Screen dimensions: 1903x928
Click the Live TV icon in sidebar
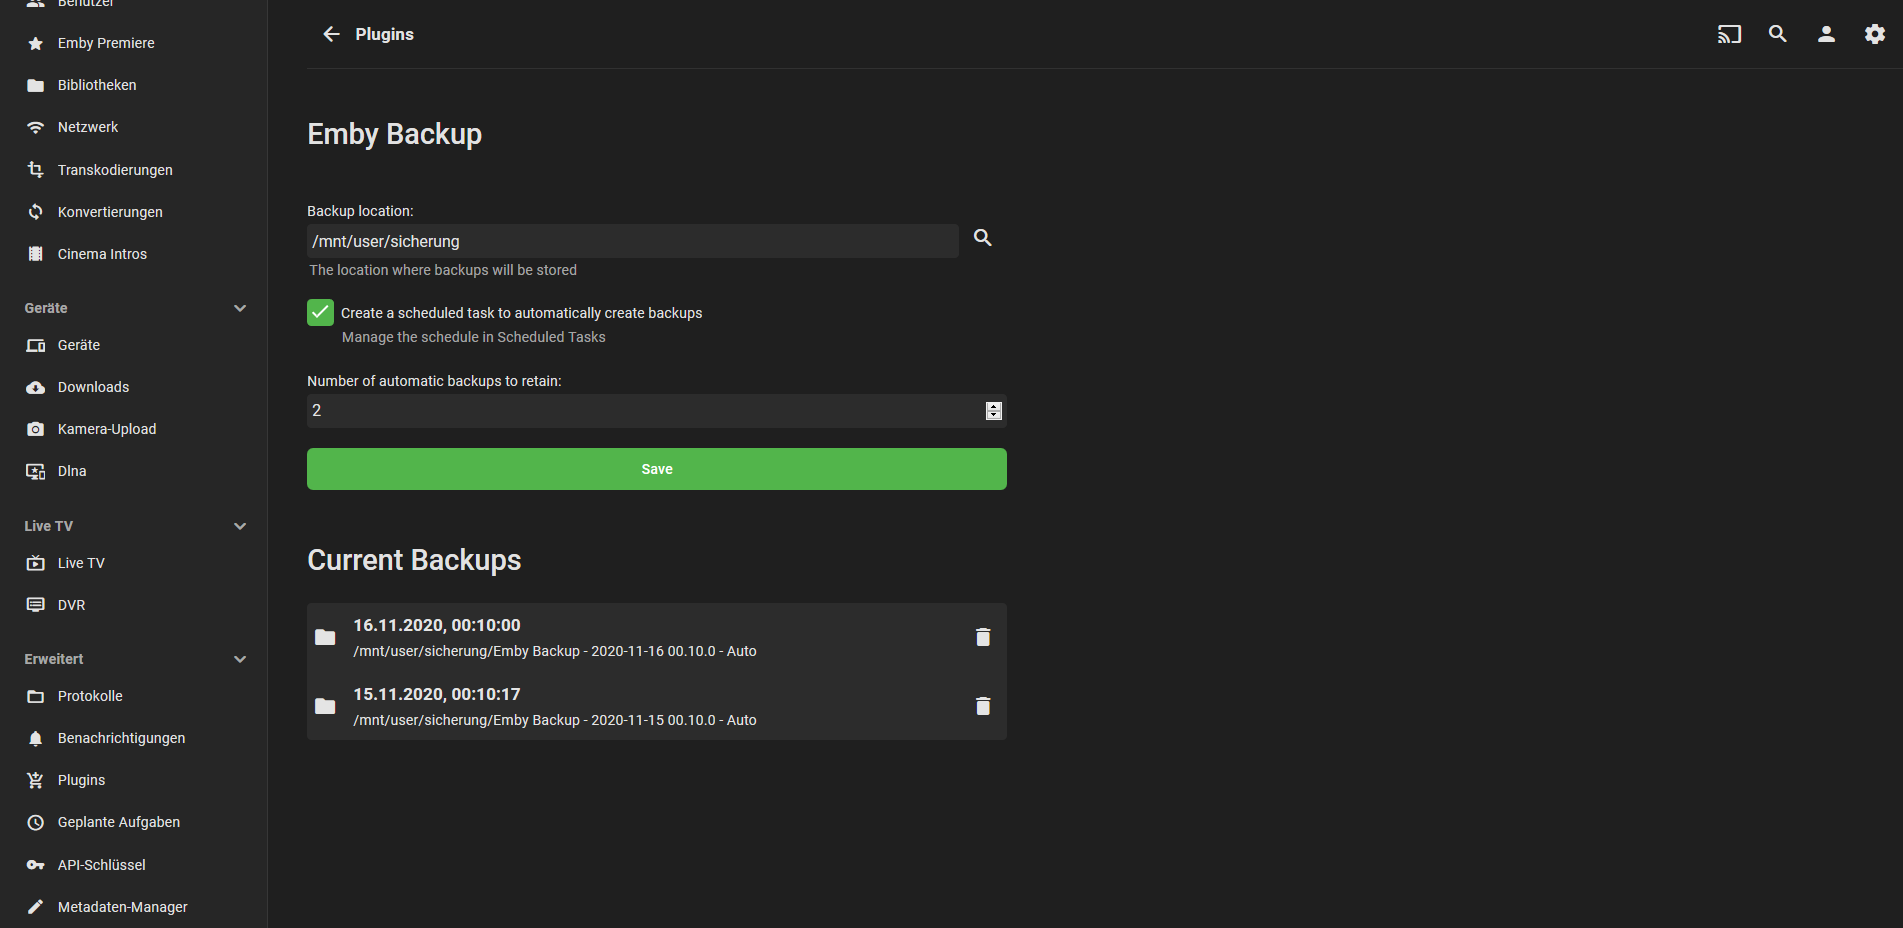pos(36,563)
